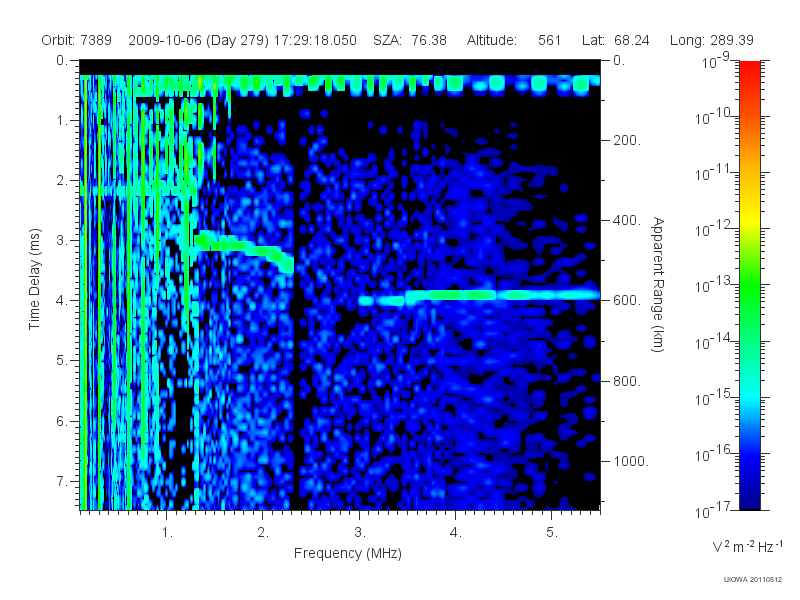Click the 'Orbit: 7389' header text
Viewport: 800px width, 600px height.
point(77,40)
